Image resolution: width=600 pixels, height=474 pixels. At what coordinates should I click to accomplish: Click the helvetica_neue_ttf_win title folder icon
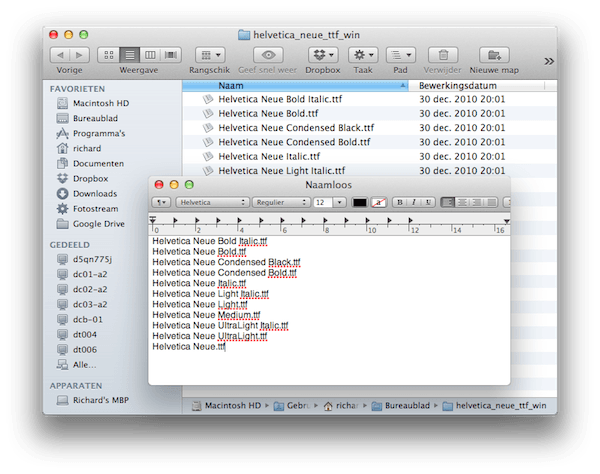click(244, 35)
